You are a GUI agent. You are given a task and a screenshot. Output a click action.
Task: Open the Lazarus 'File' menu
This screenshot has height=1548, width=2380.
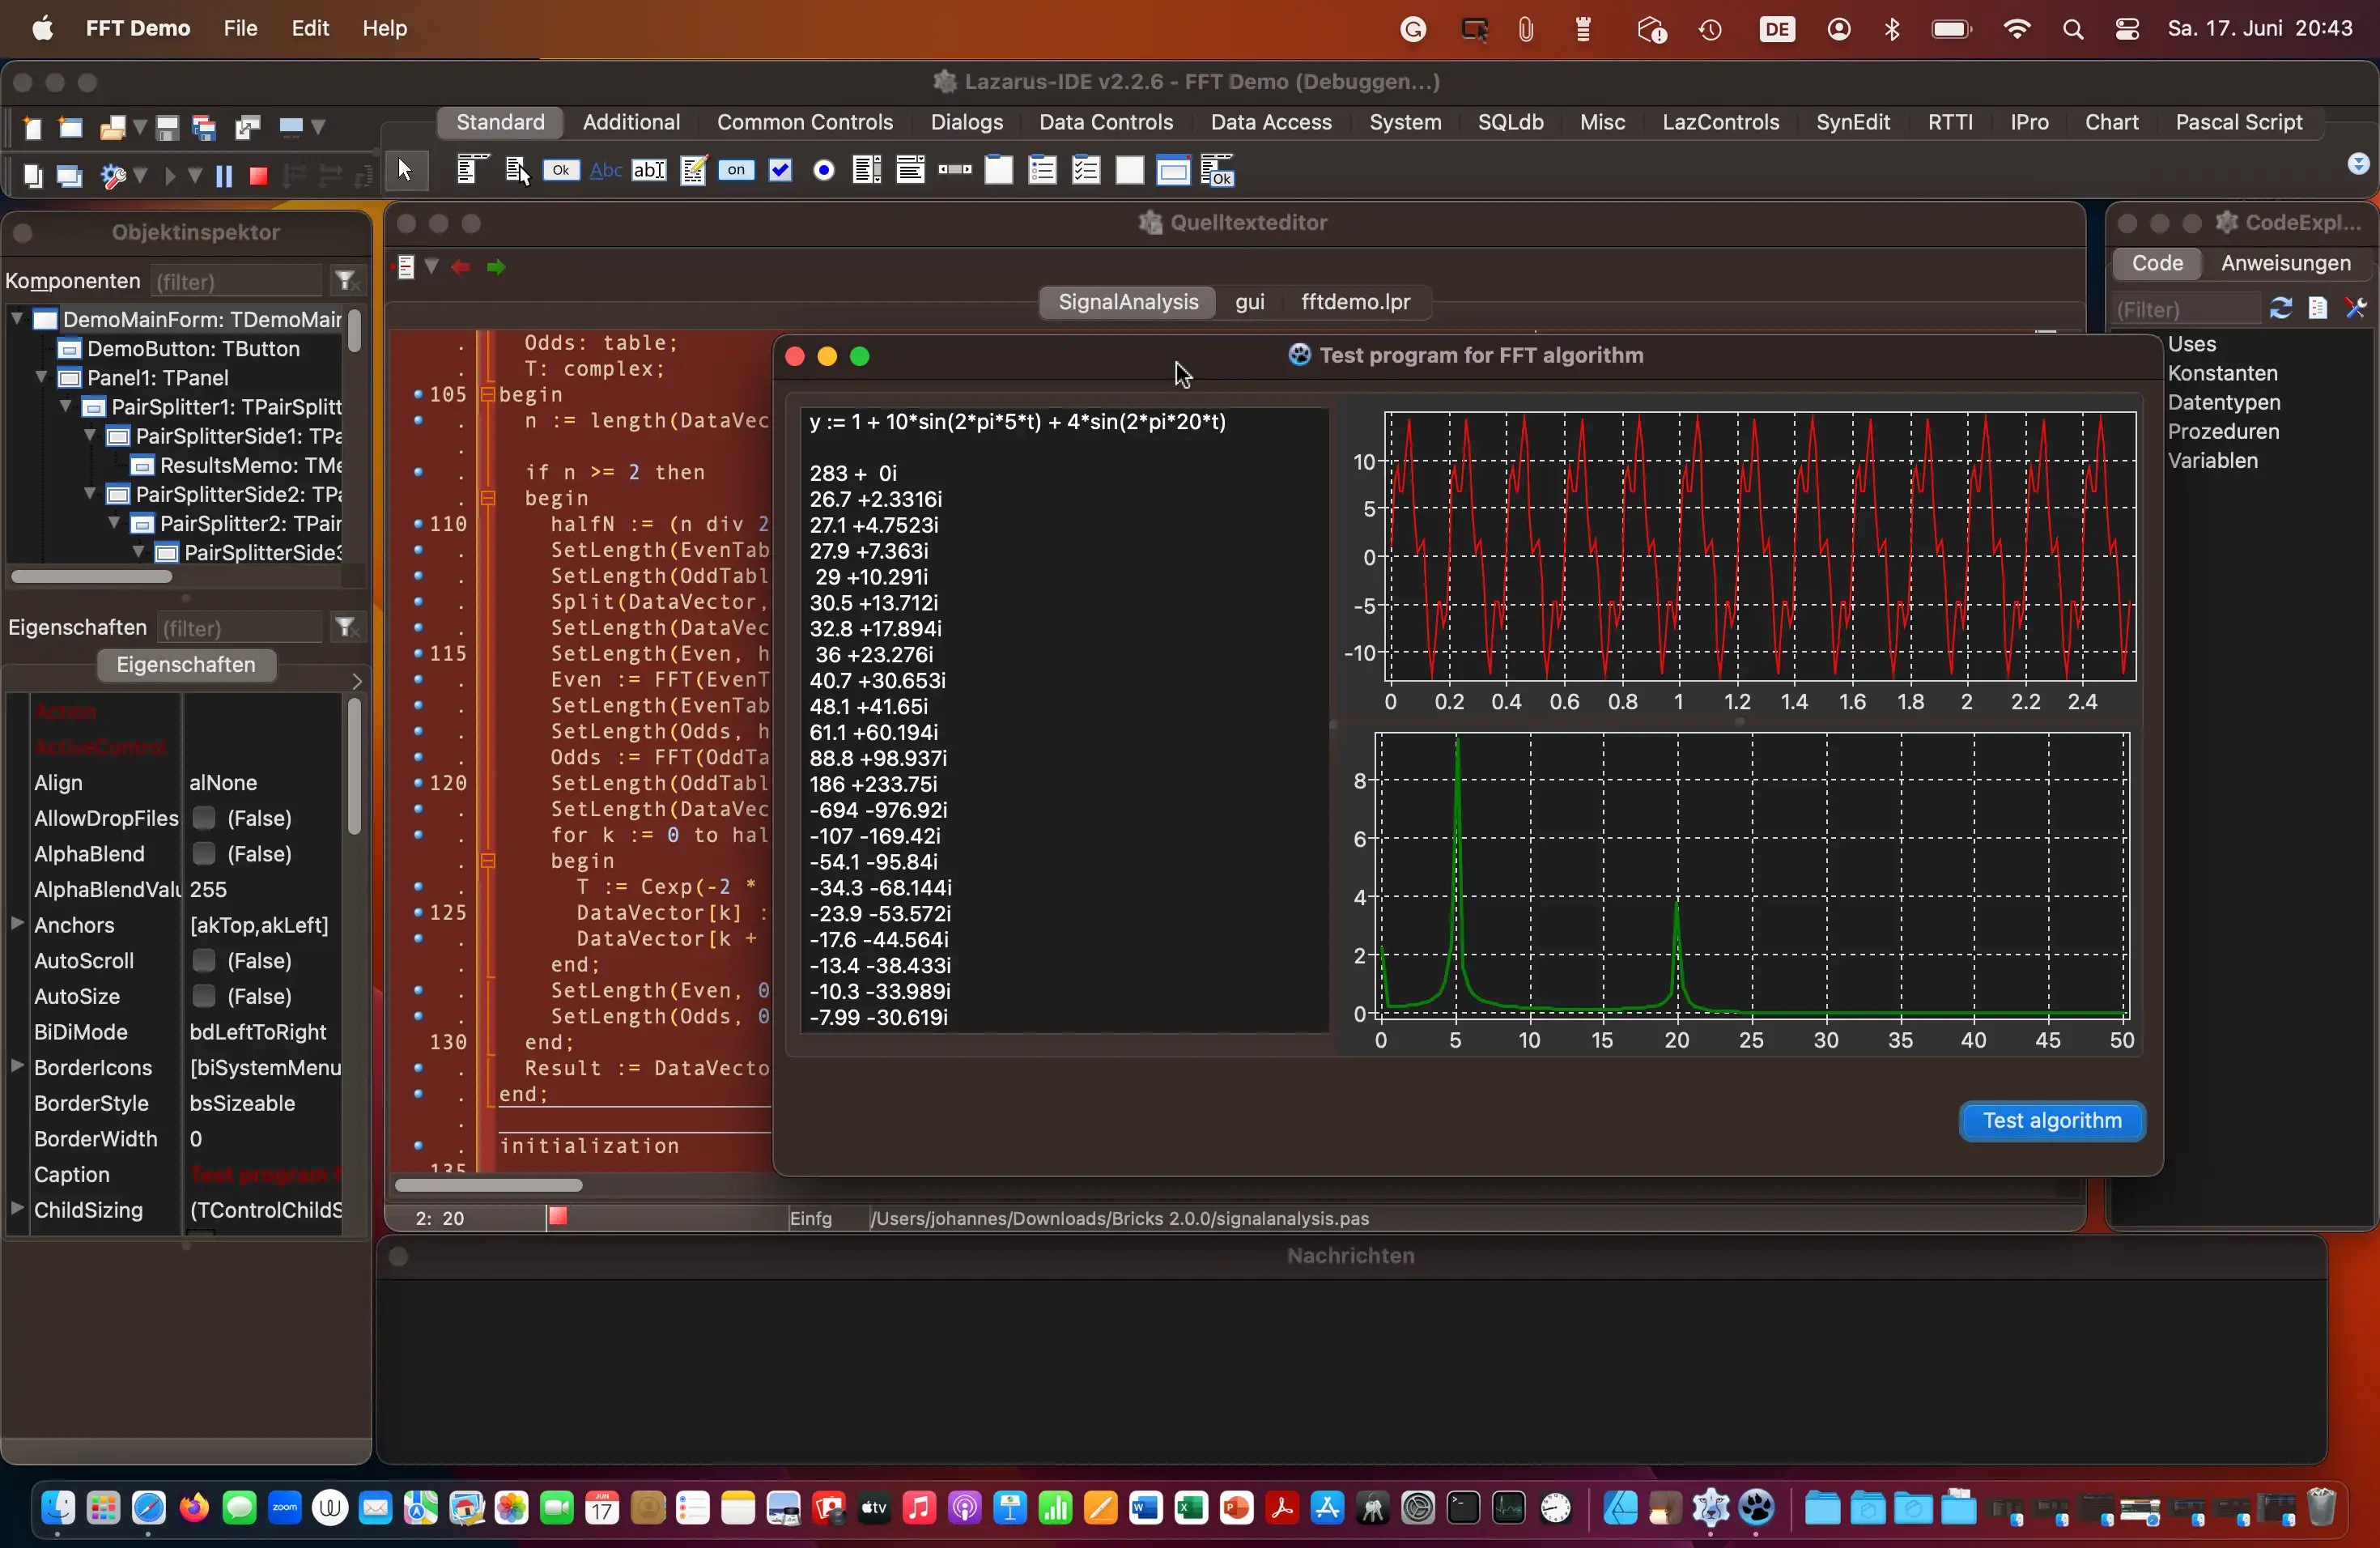pos(240,28)
